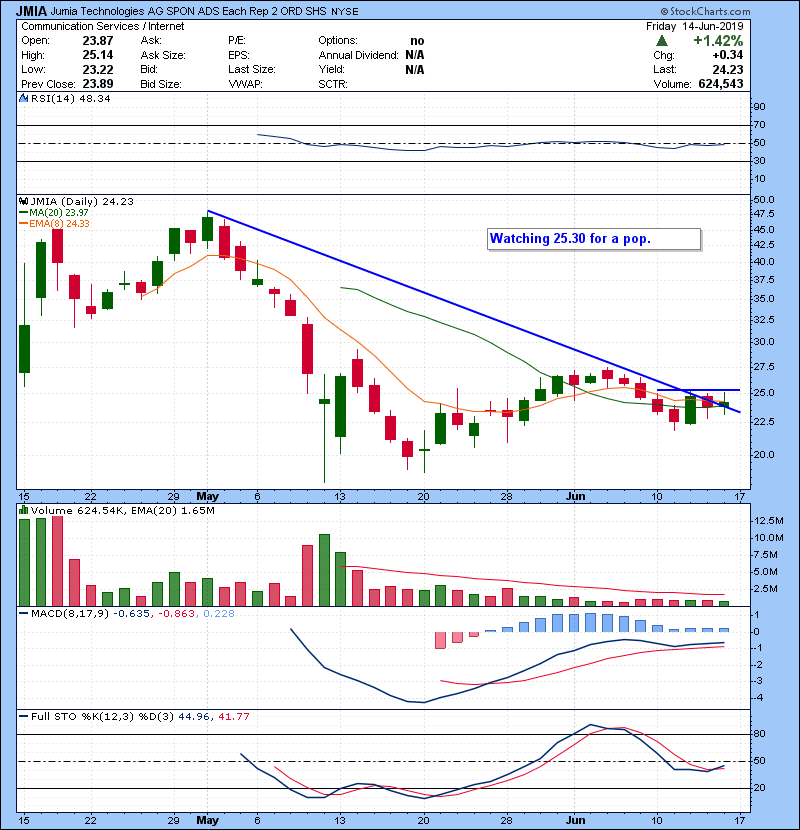Click the Volume 624.54K, EMA(20) 1.65M label
The width and height of the screenshot is (800, 830).
(122, 511)
